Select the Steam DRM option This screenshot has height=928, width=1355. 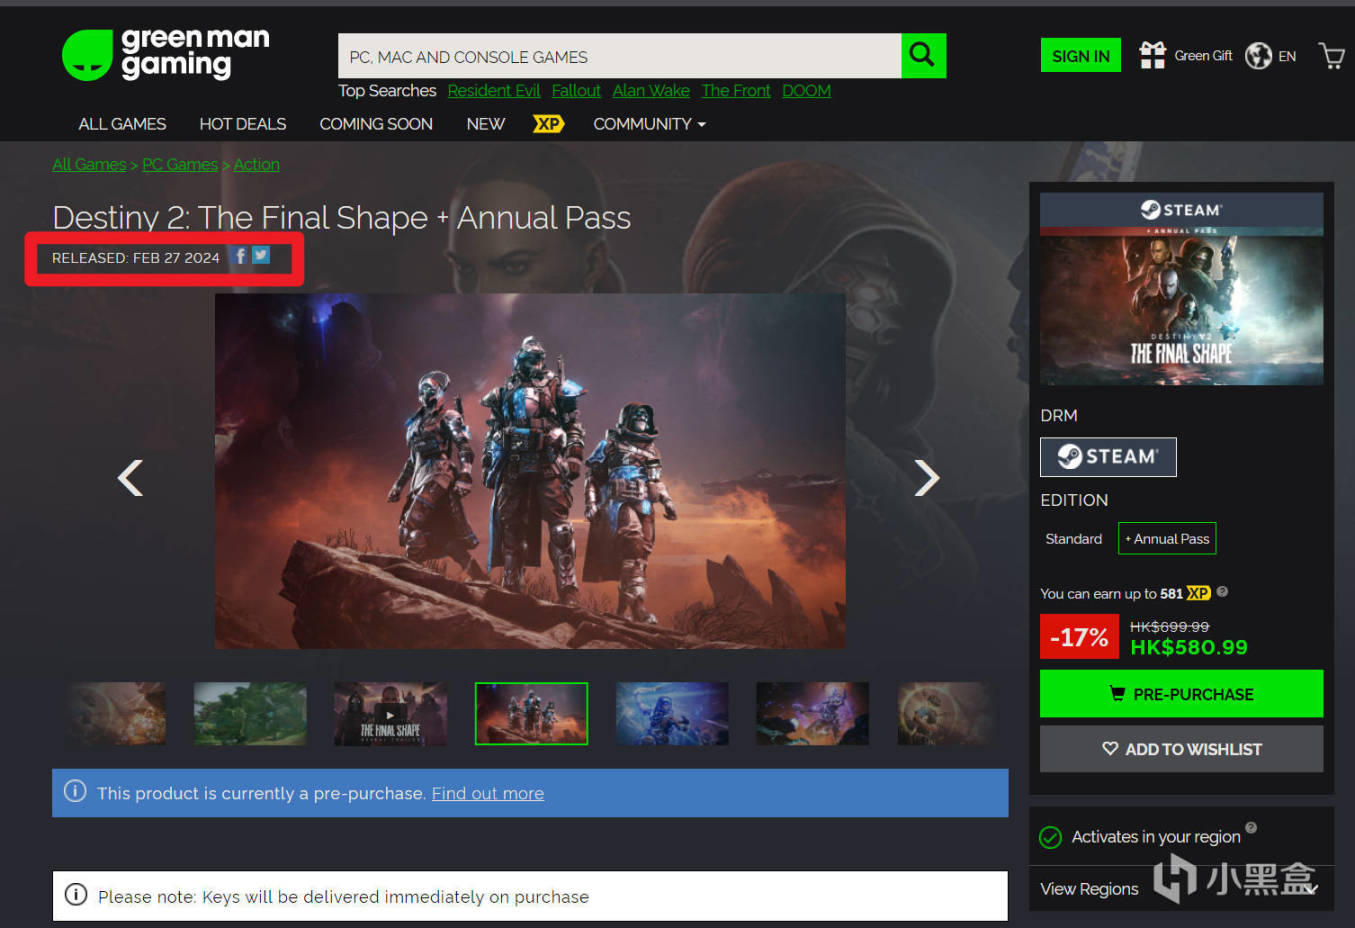point(1108,457)
